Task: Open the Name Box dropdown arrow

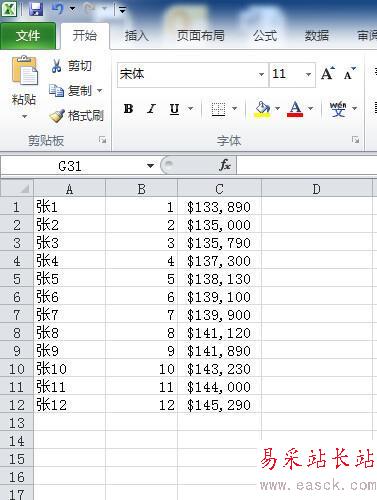Action: click(150, 166)
